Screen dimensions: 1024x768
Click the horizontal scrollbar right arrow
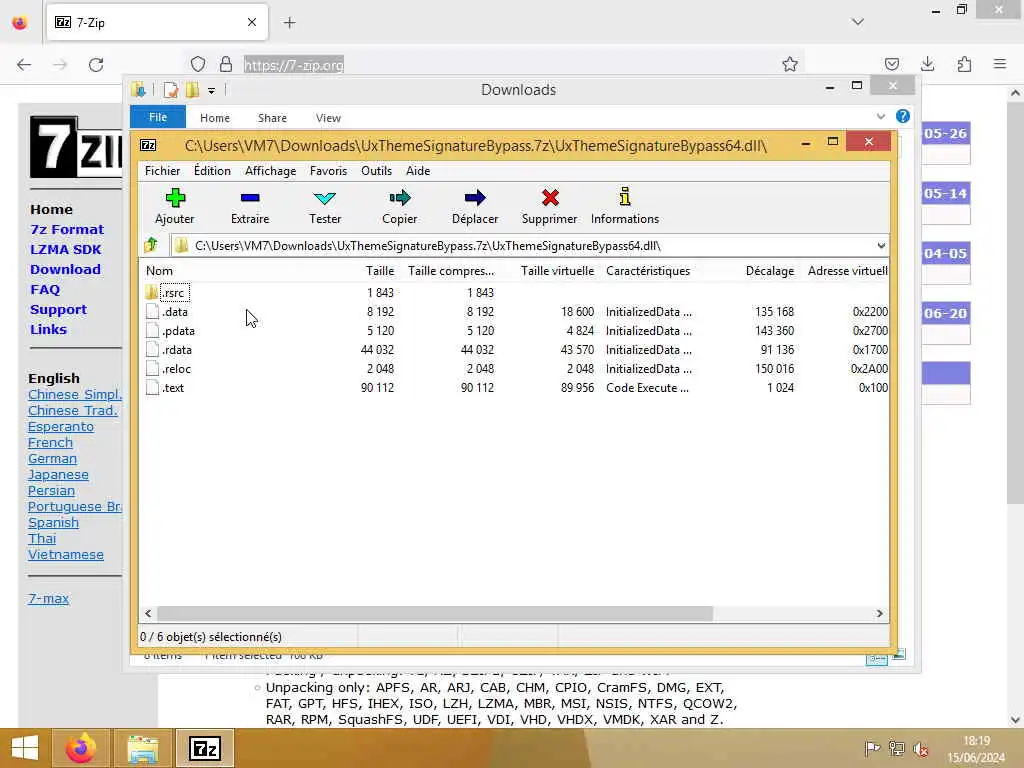880,613
